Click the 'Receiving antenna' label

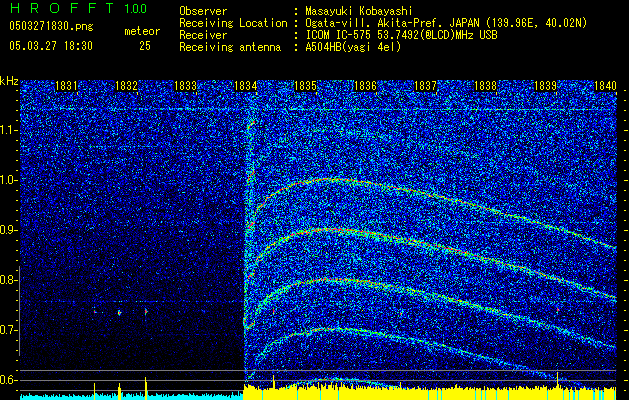point(230,47)
